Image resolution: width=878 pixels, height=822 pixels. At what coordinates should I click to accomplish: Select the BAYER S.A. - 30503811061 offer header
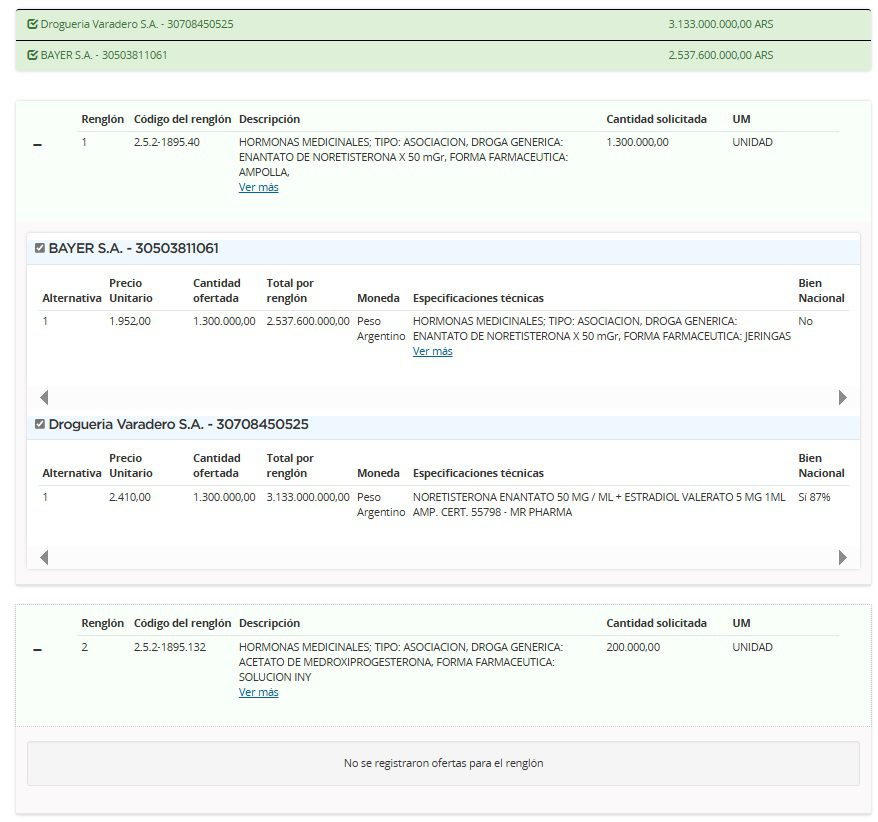pos(133,249)
